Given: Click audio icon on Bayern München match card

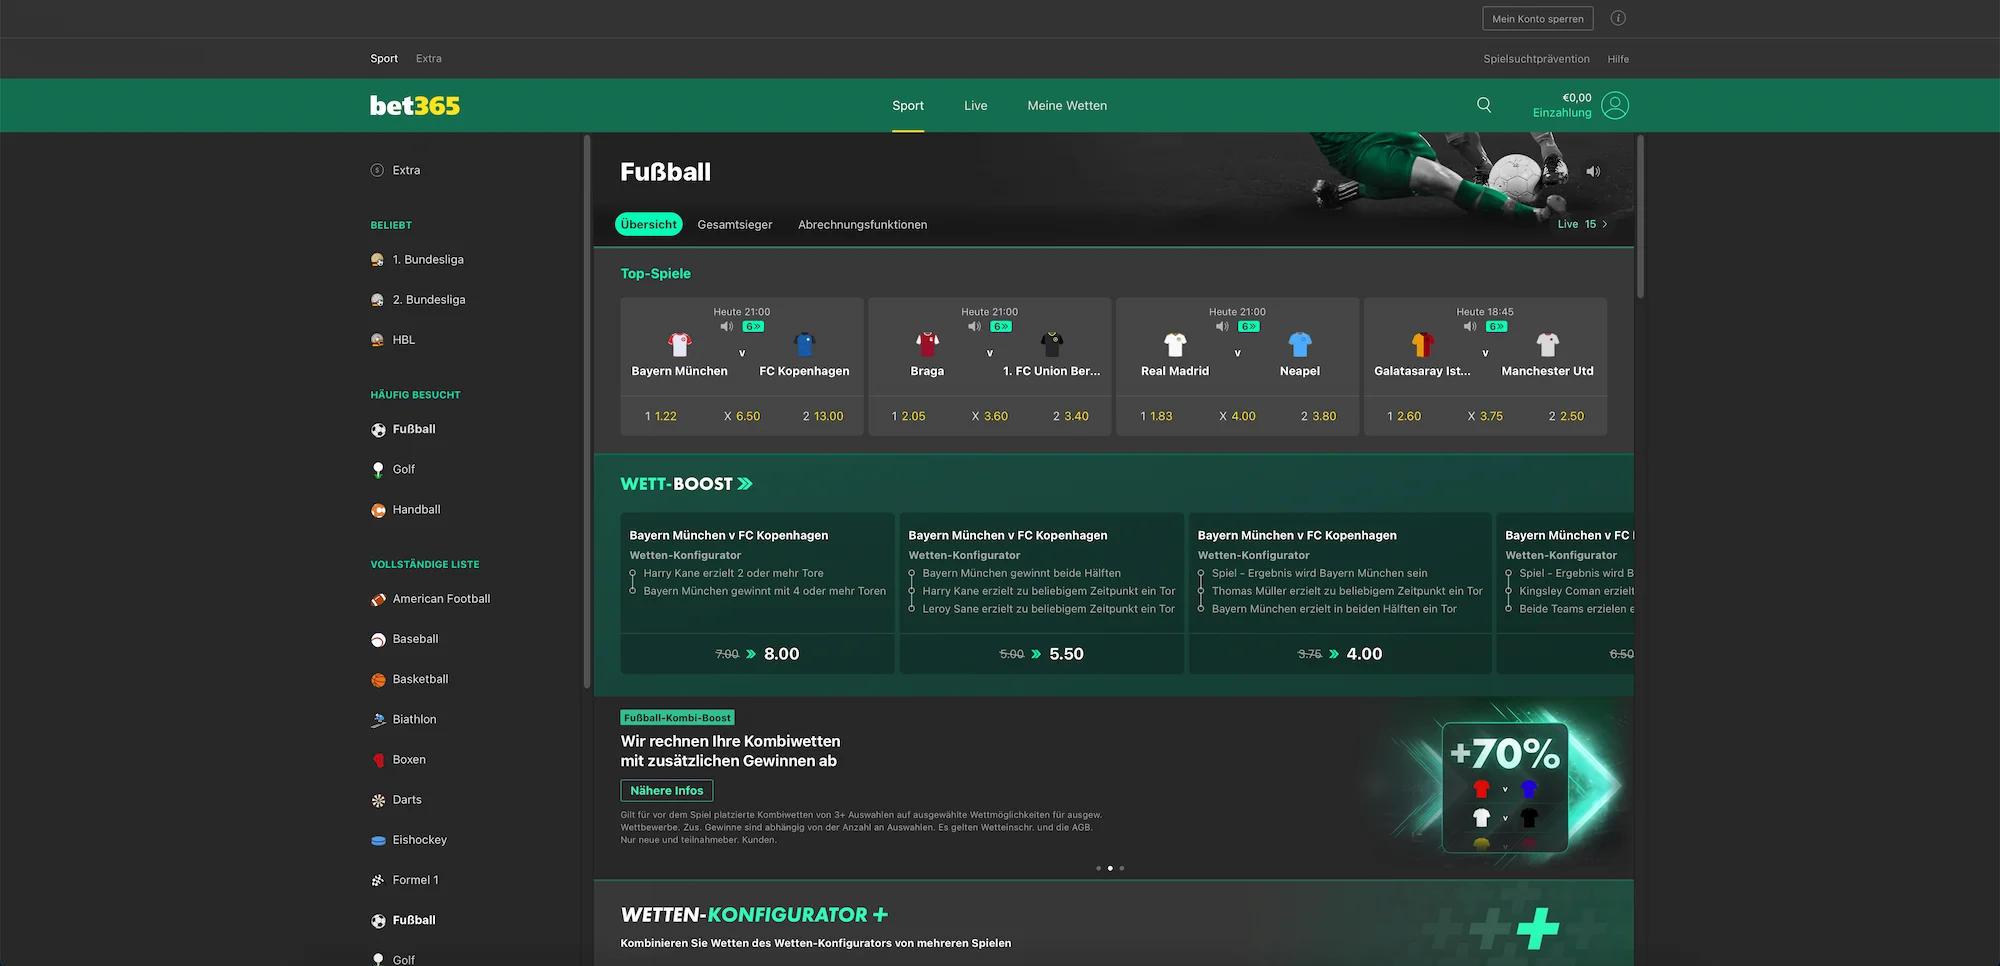Looking at the screenshot, I should (727, 327).
